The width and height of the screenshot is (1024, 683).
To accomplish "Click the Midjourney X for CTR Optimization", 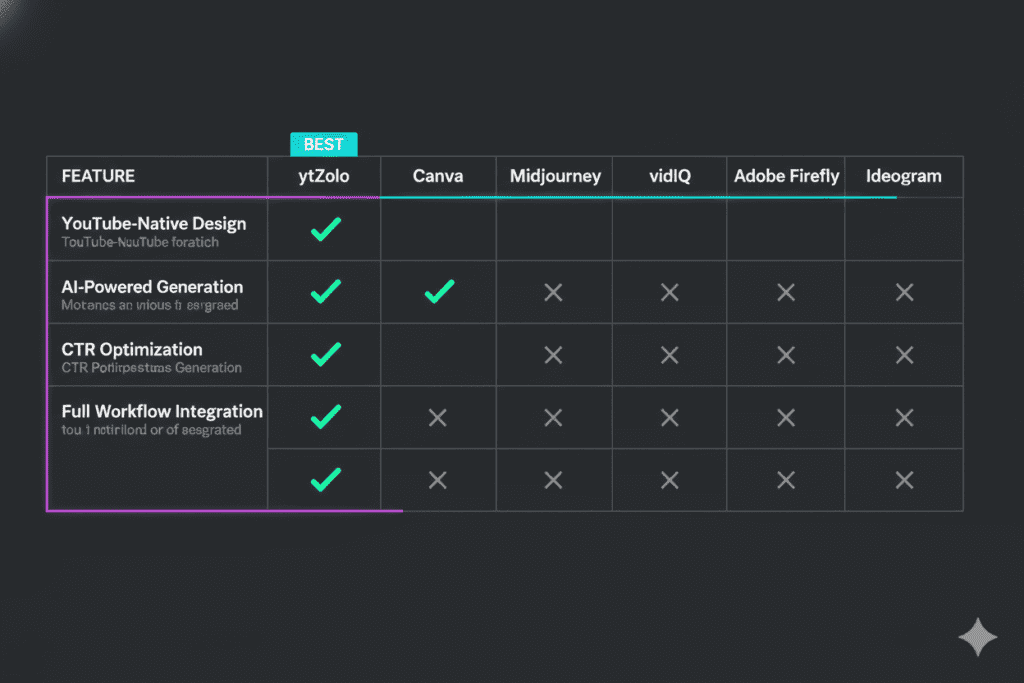I will (553, 355).
